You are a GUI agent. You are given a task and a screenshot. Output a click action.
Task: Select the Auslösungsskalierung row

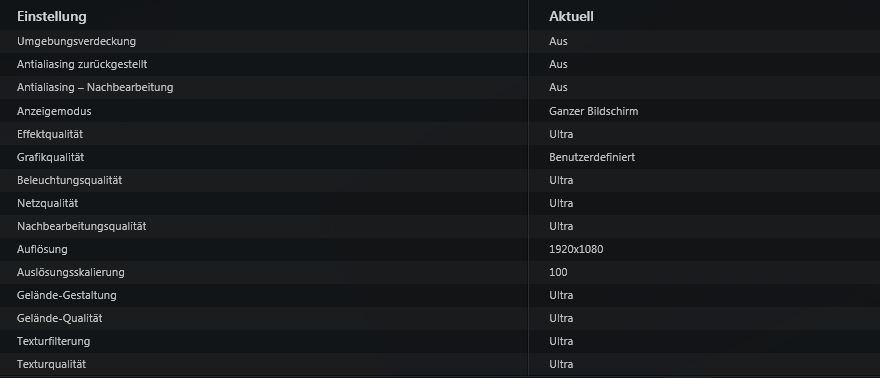coord(440,272)
